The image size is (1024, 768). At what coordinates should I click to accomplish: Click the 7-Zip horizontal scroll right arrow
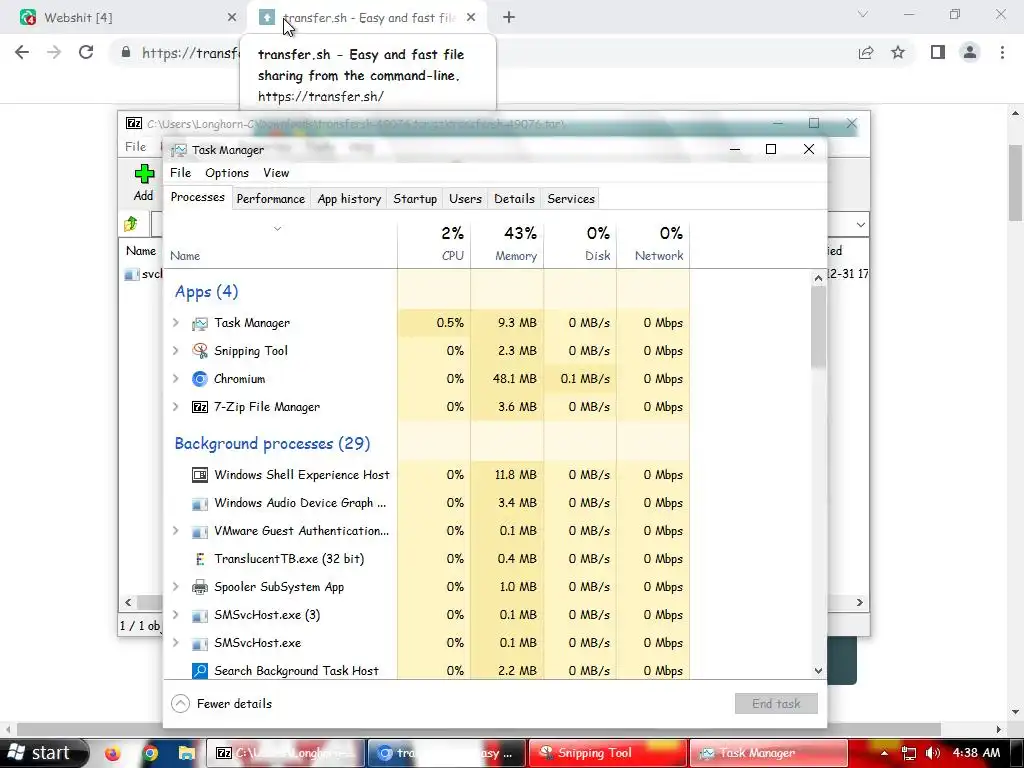[x=859, y=602]
